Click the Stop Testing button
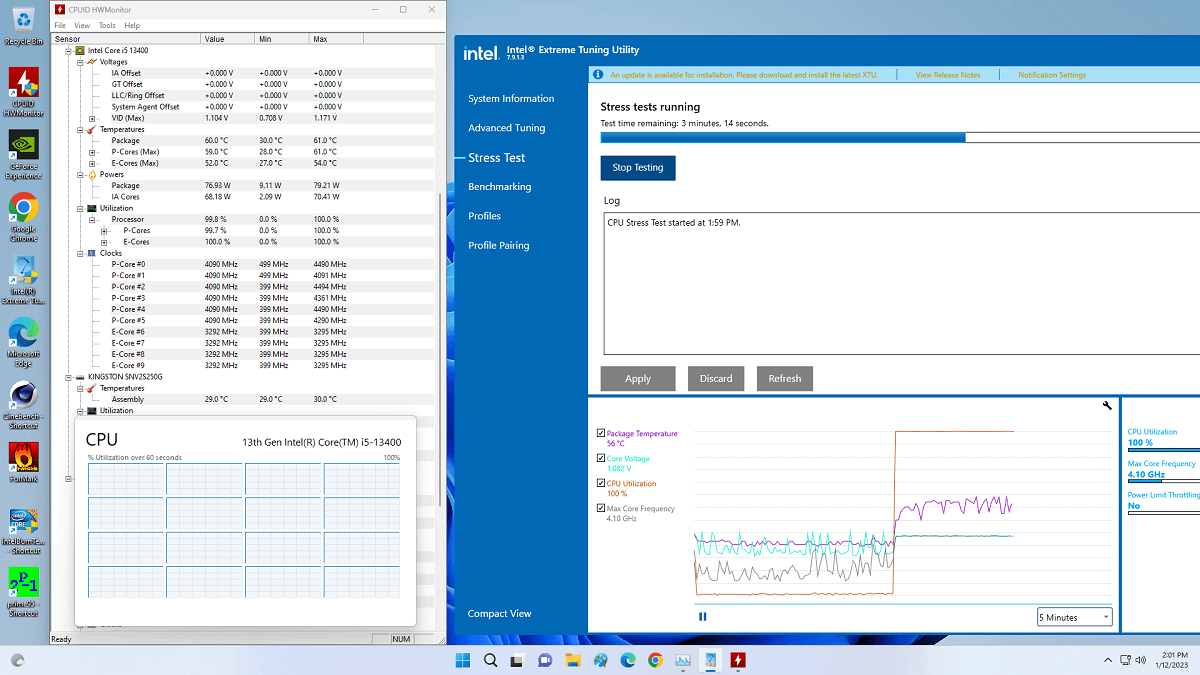Screen dimensions: 1200x675 coord(638,168)
